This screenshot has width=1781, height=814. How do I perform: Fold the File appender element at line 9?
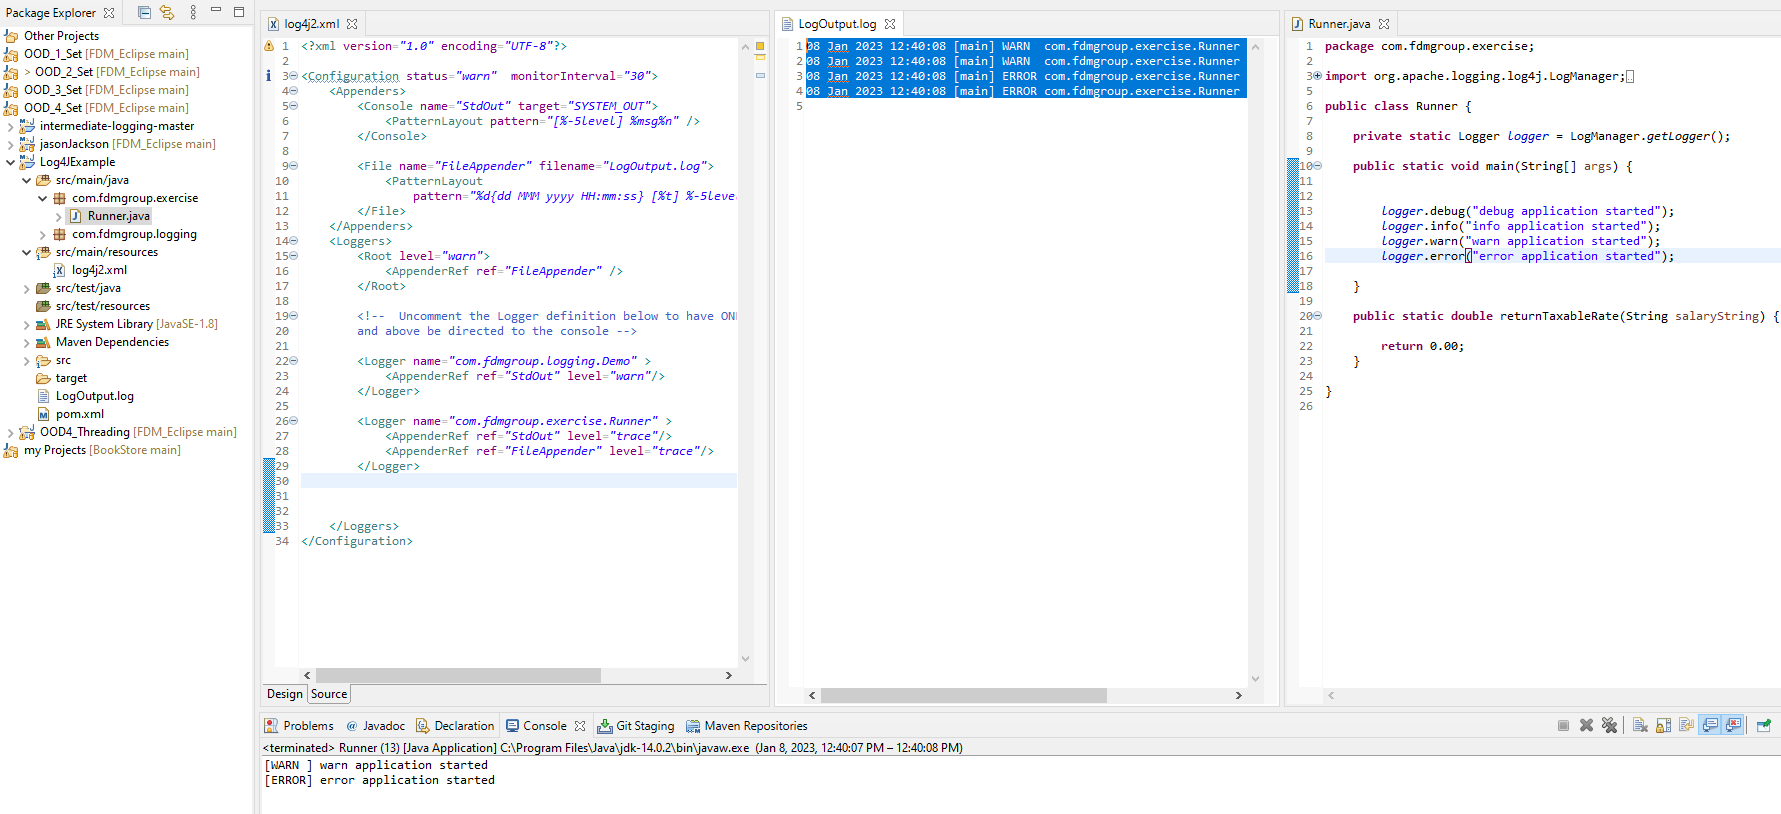(x=293, y=166)
